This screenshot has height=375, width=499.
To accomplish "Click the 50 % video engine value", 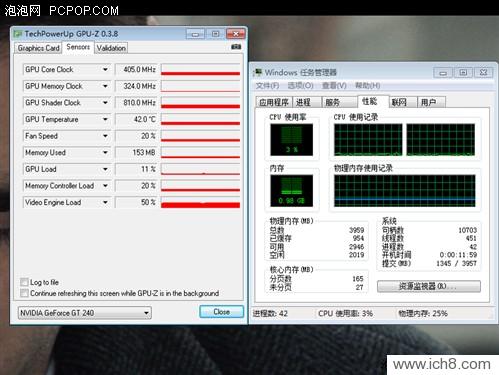I will coord(136,202).
